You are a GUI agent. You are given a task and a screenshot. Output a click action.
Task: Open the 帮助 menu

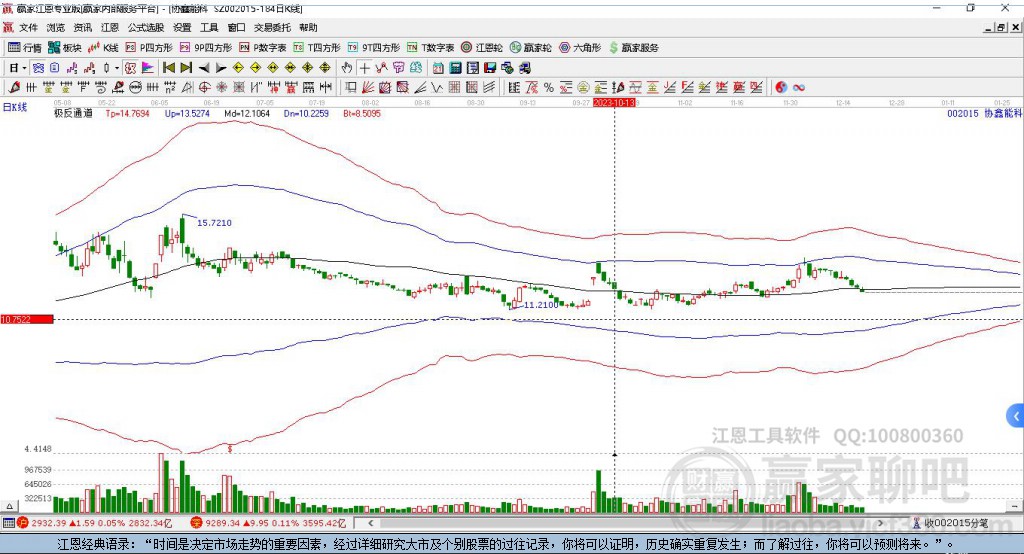click(308, 27)
